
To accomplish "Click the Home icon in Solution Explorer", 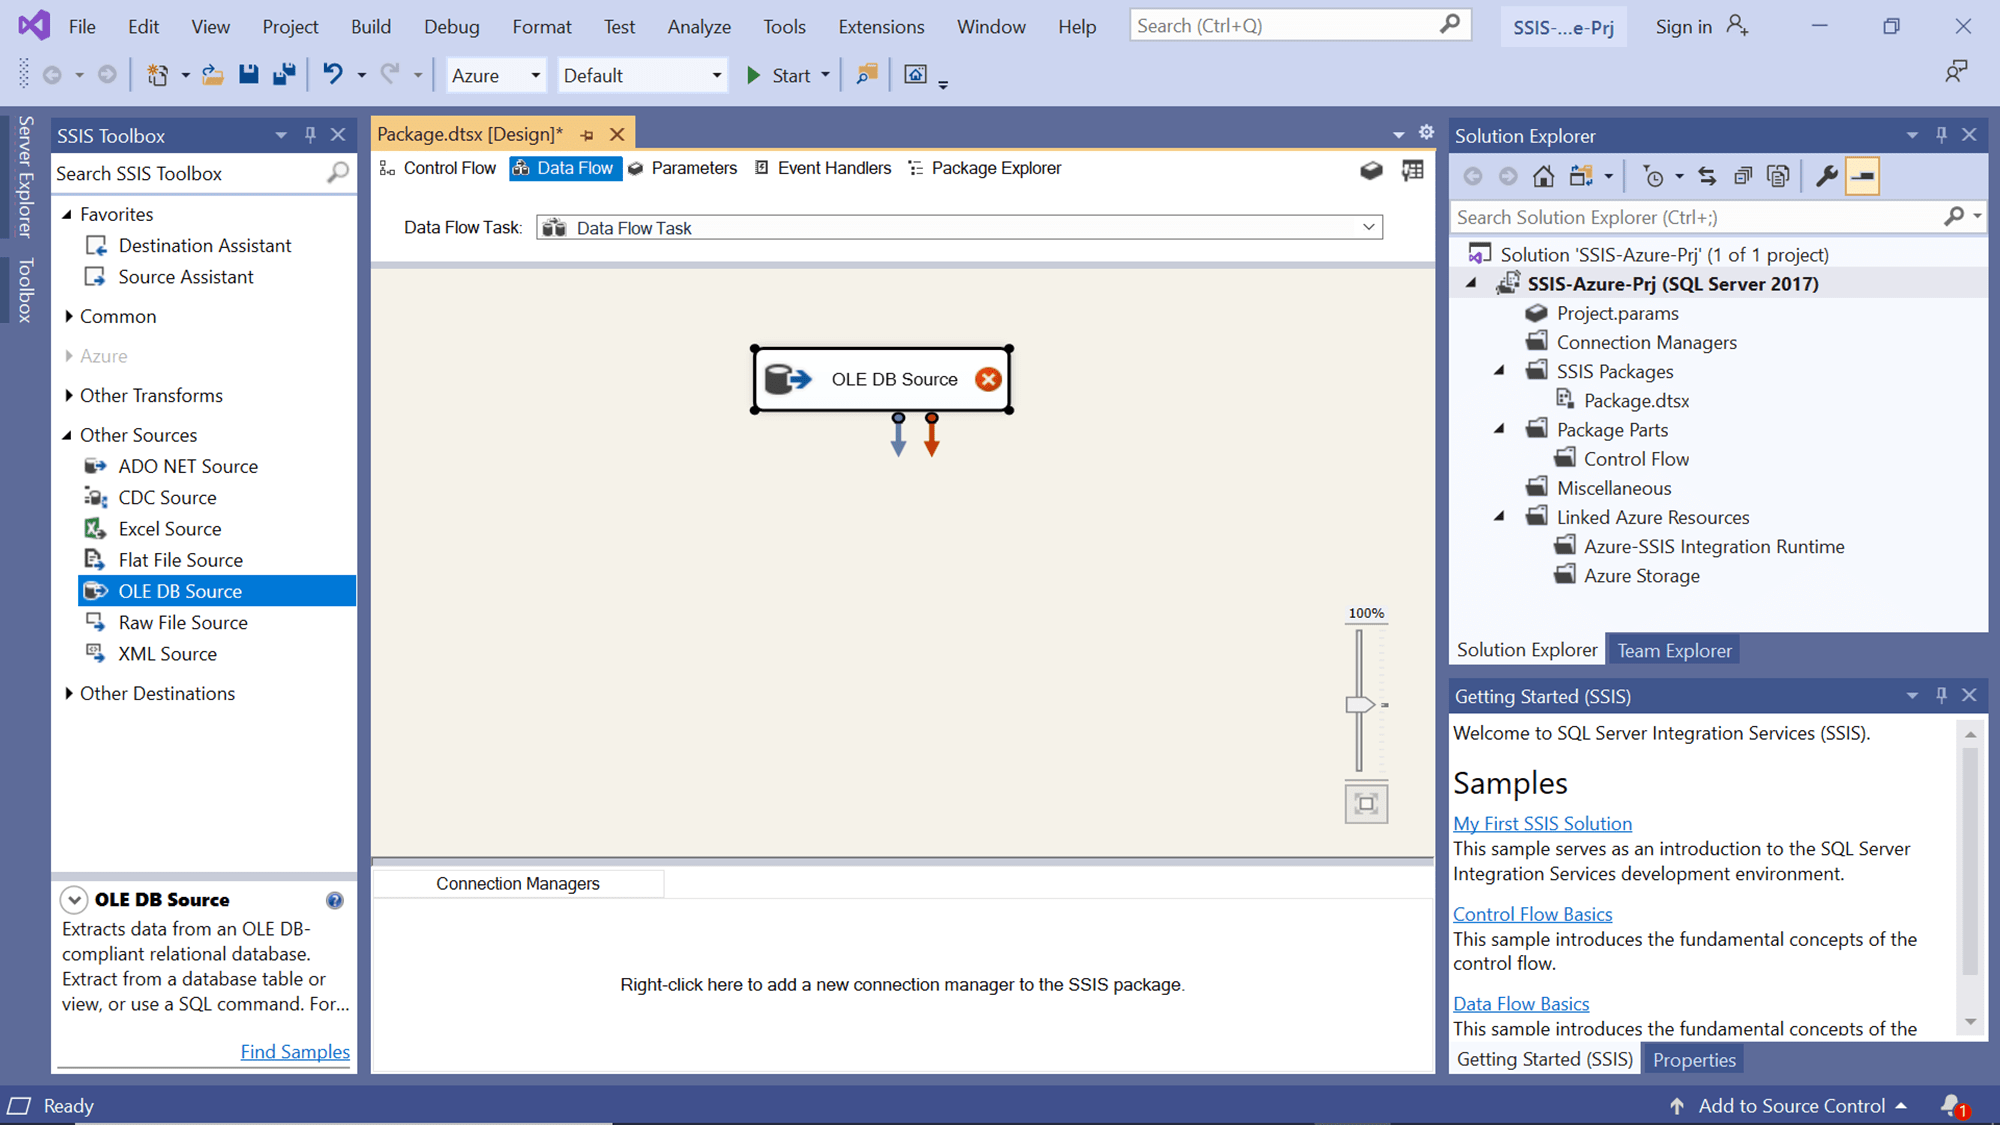I will (x=1543, y=177).
